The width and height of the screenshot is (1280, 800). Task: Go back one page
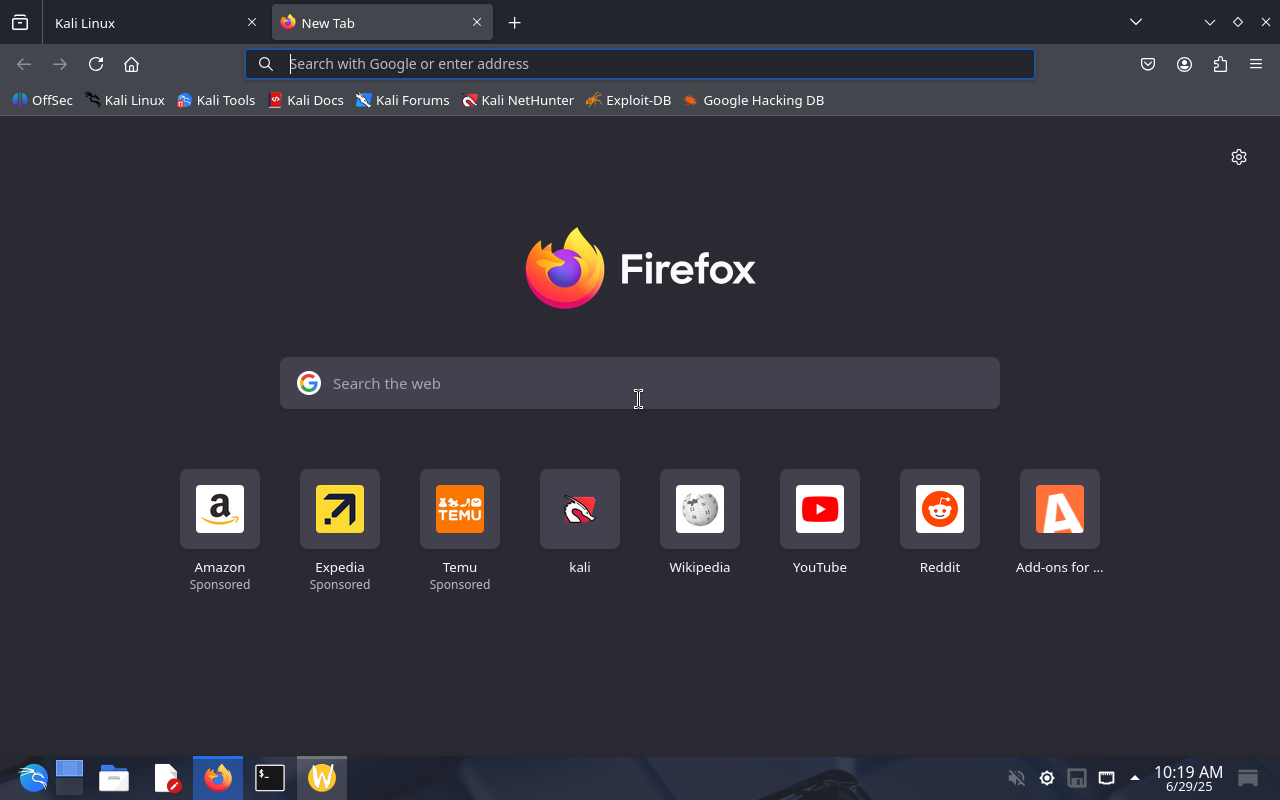(x=24, y=64)
